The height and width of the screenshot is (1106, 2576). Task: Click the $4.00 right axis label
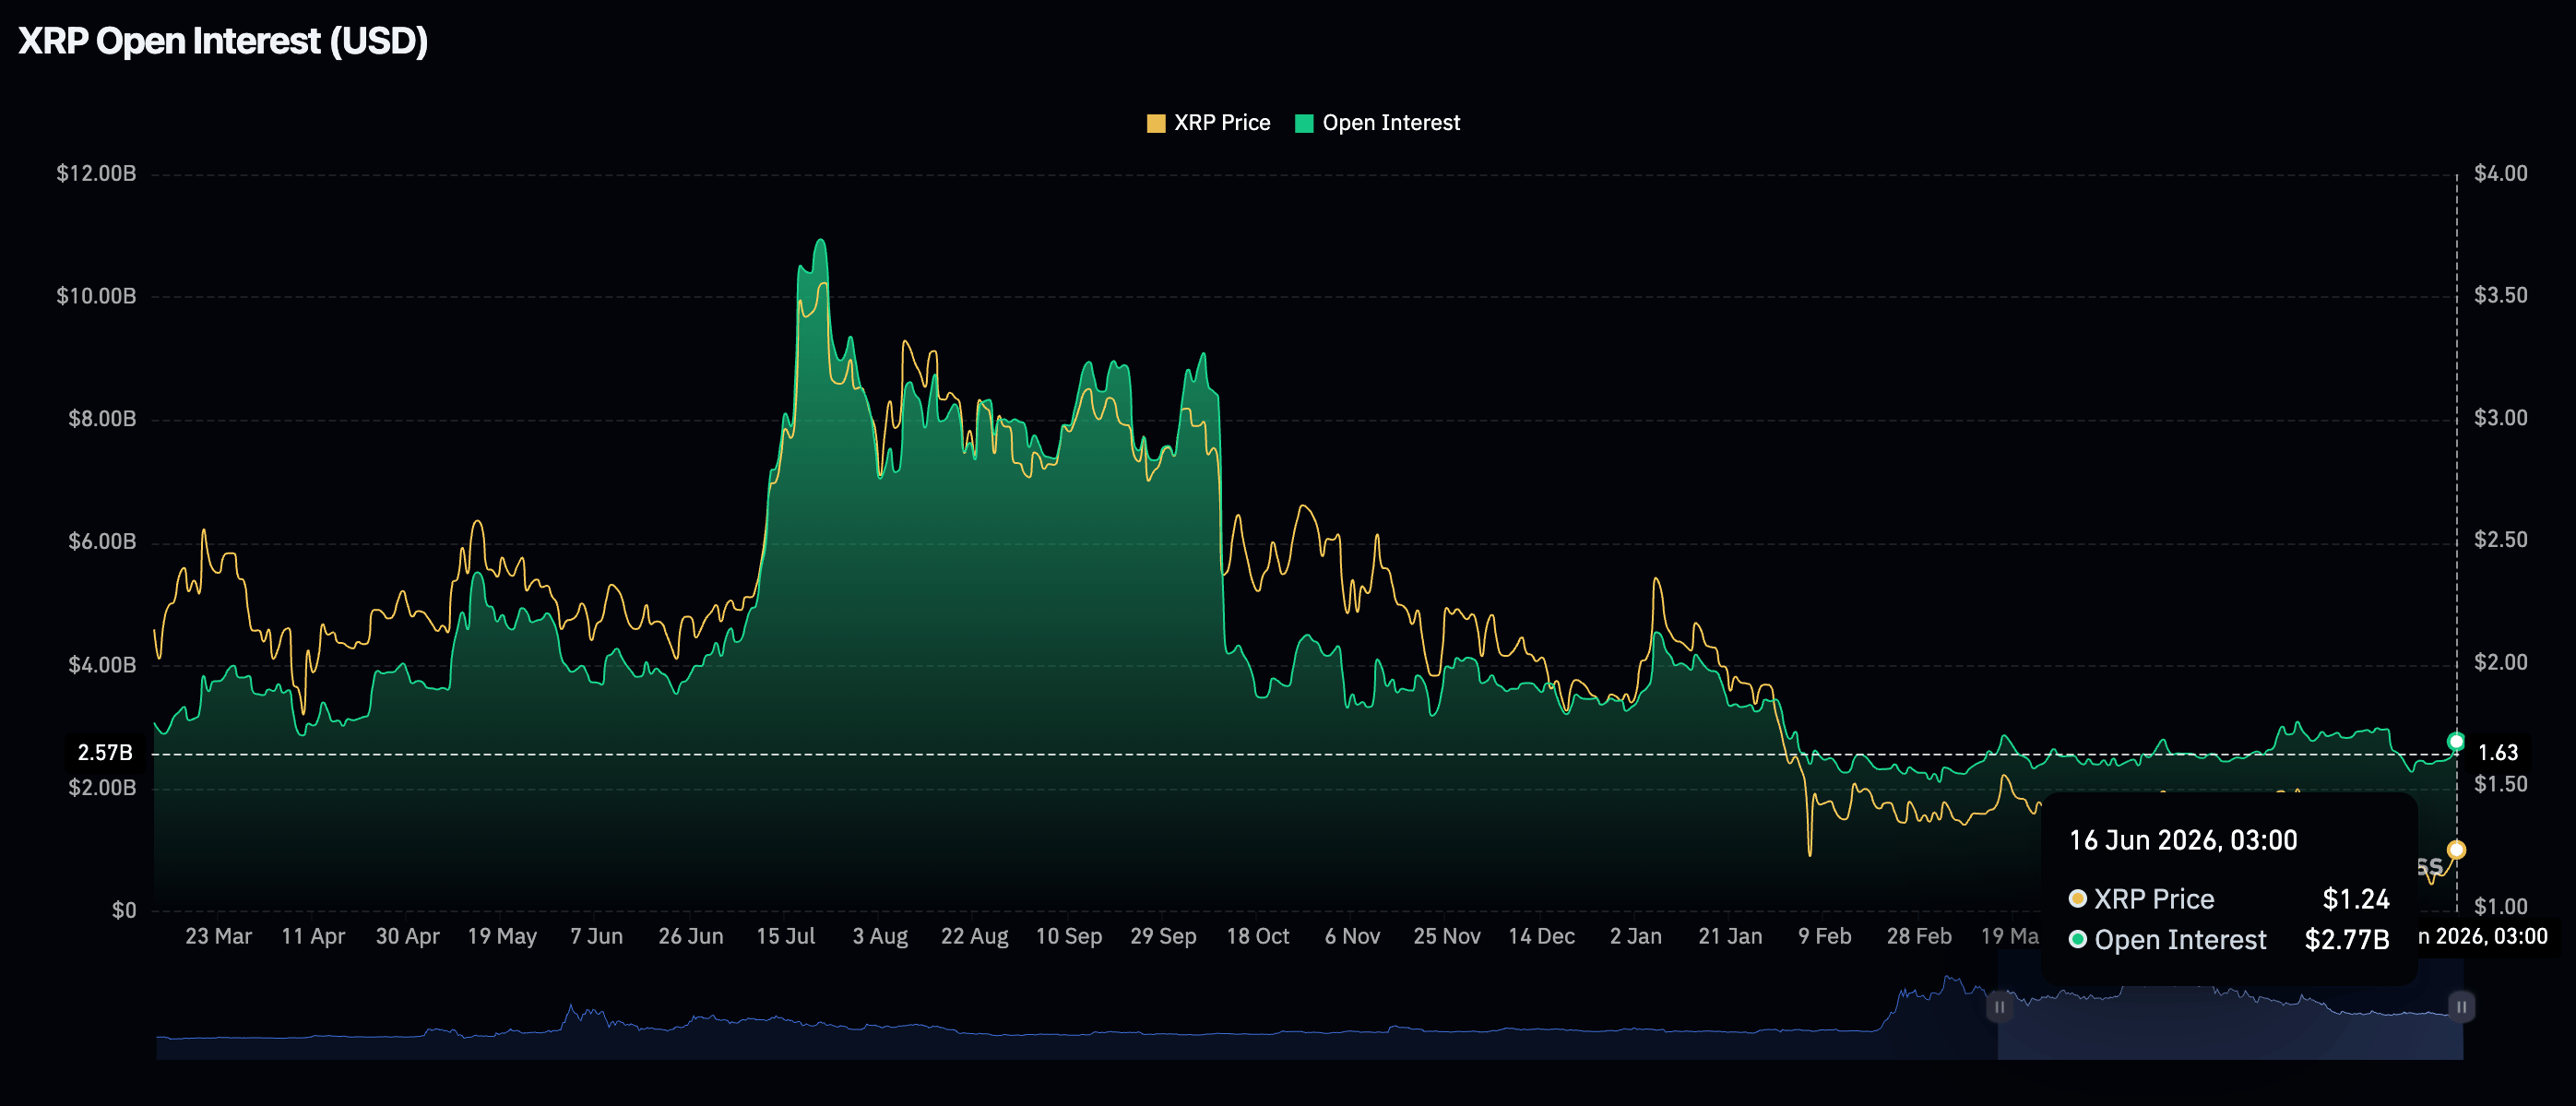pyautogui.click(x=2500, y=174)
